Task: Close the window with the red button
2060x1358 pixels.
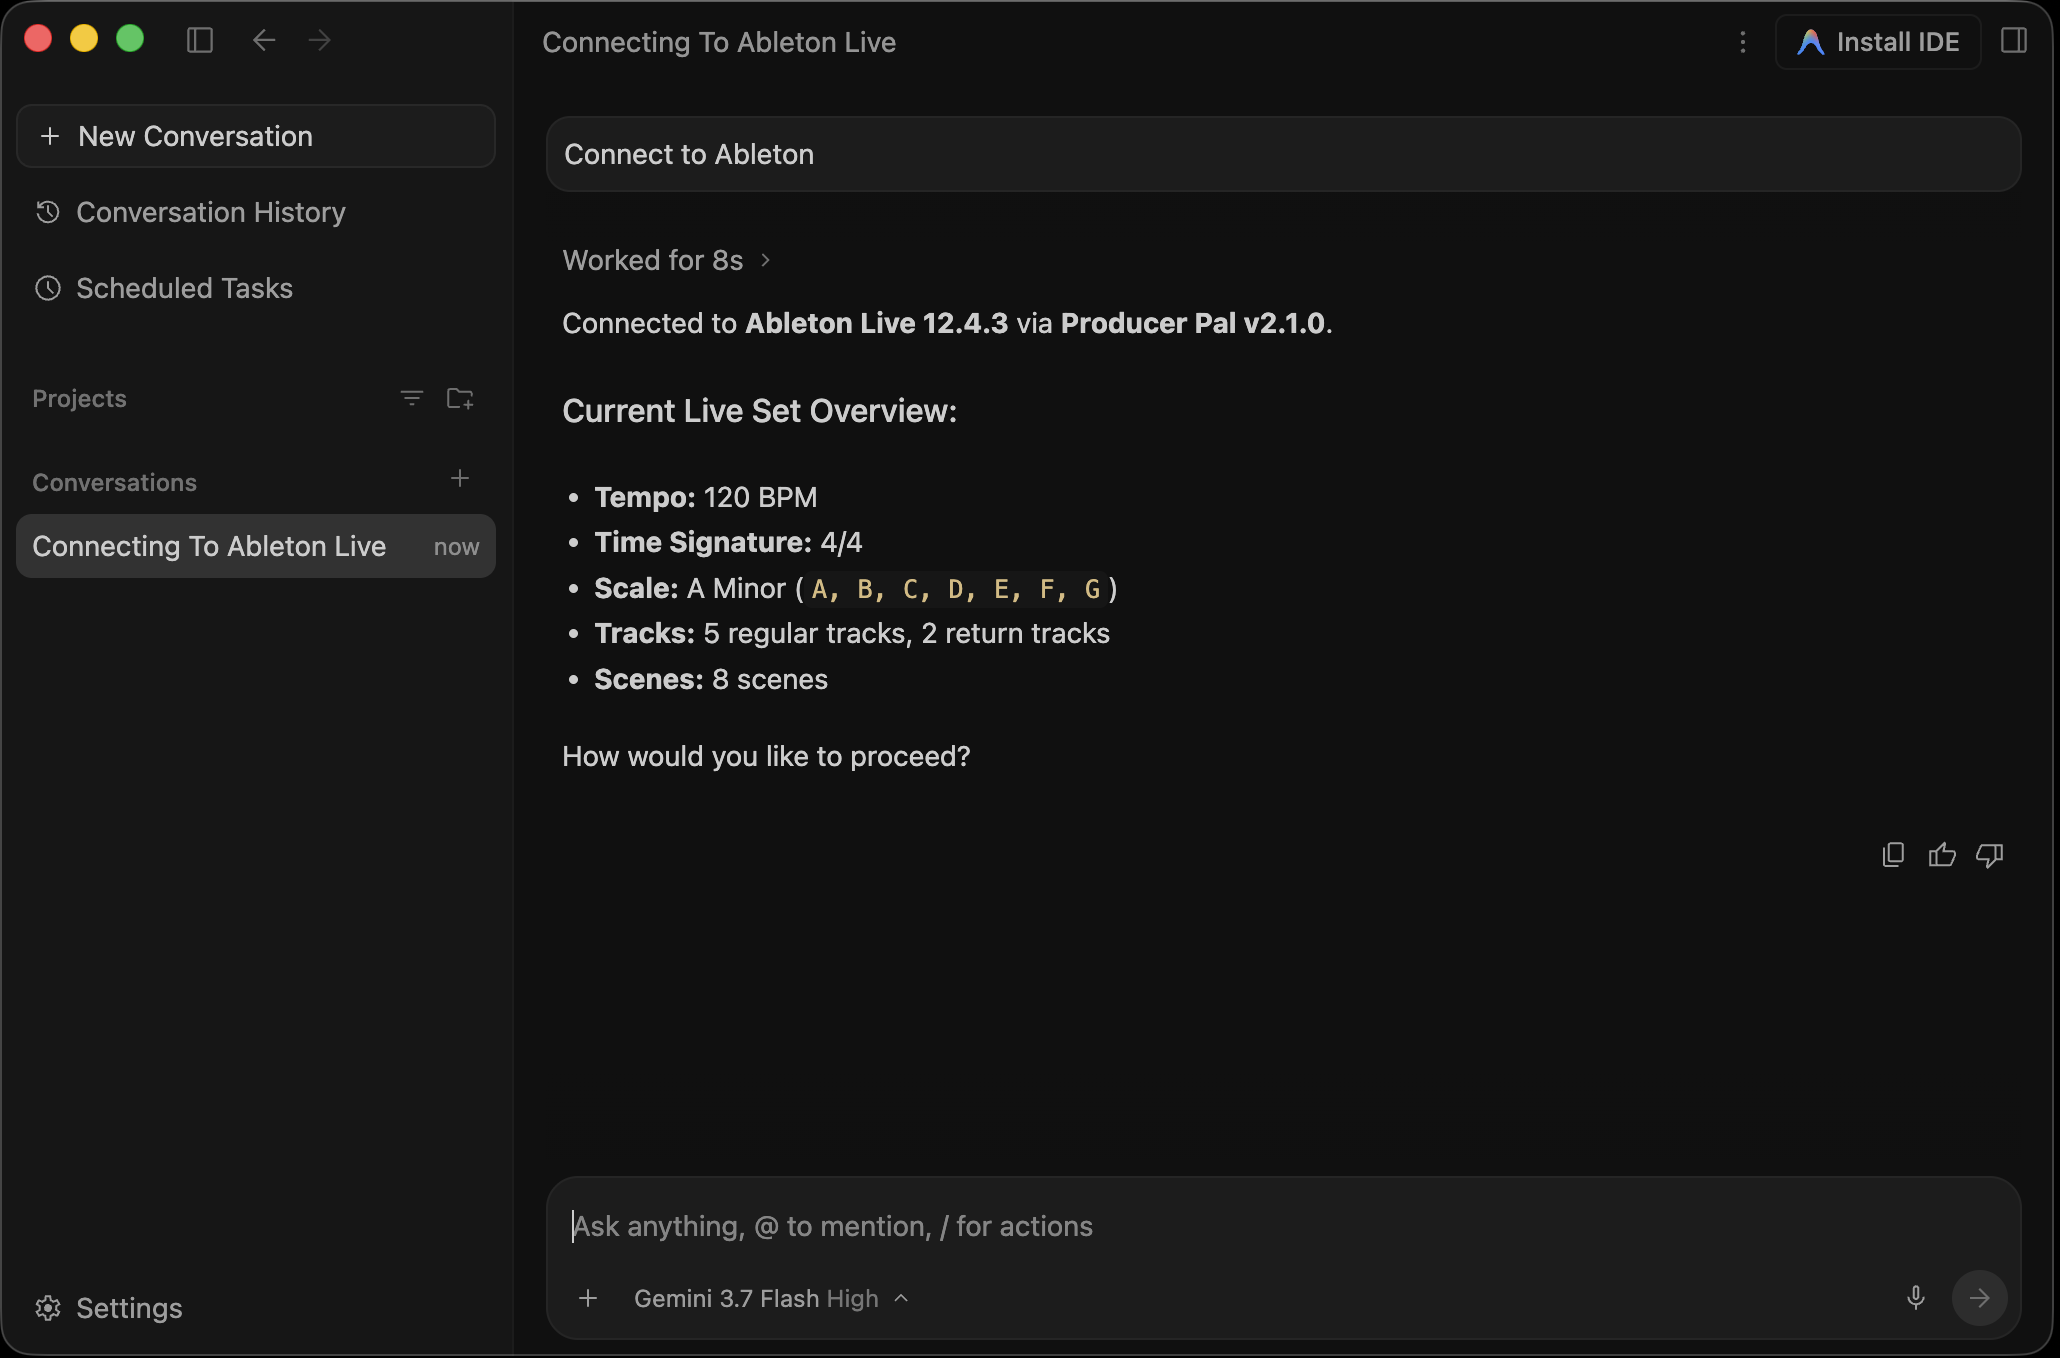Action: click(38, 39)
